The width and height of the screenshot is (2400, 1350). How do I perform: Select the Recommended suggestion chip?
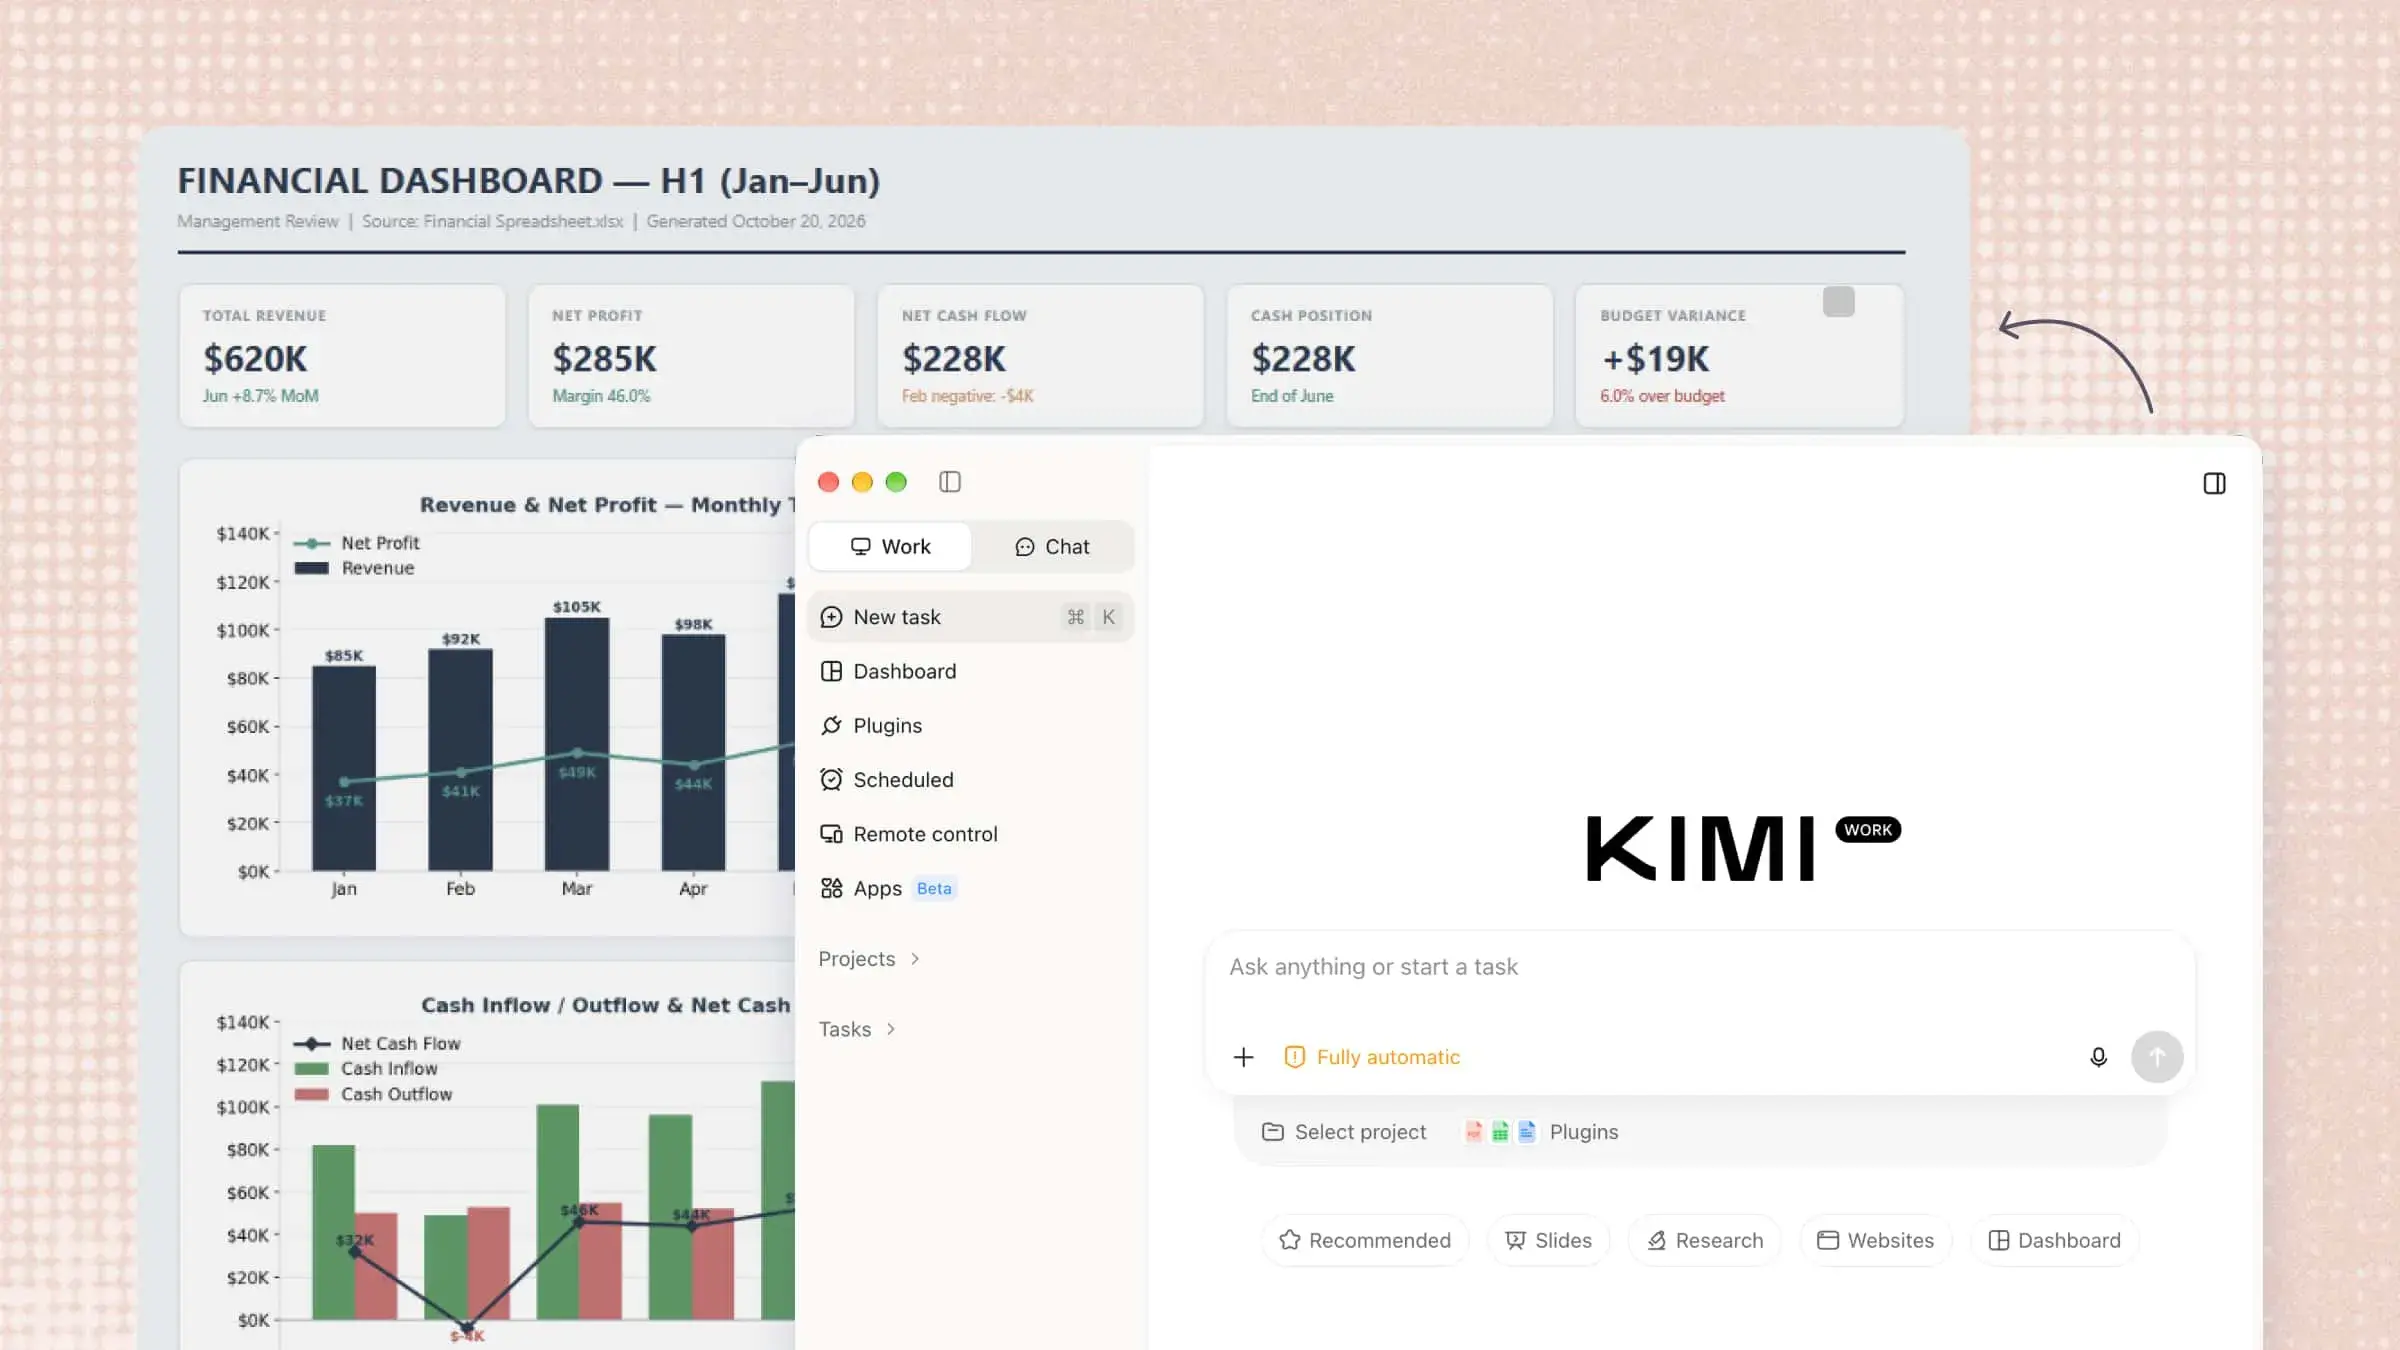[1365, 1240]
